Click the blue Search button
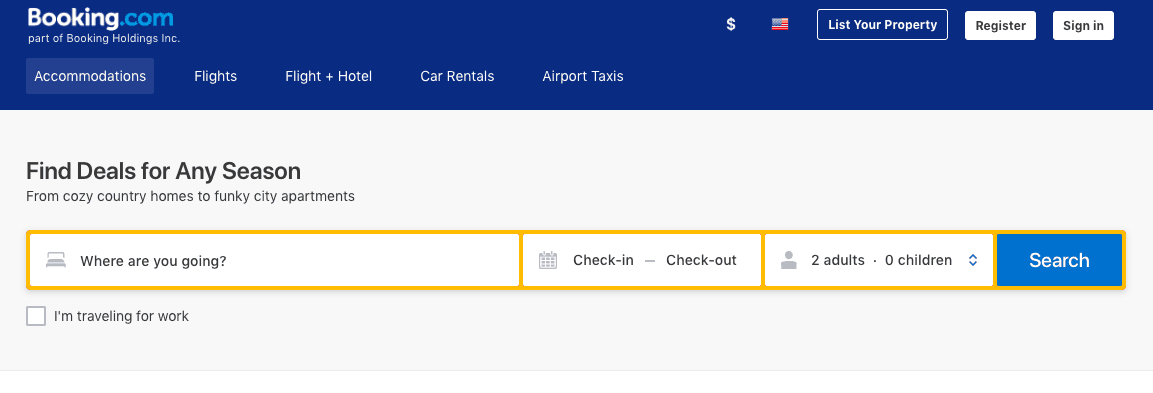The width and height of the screenshot is (1153, 393). click(x=1059, y=260)
